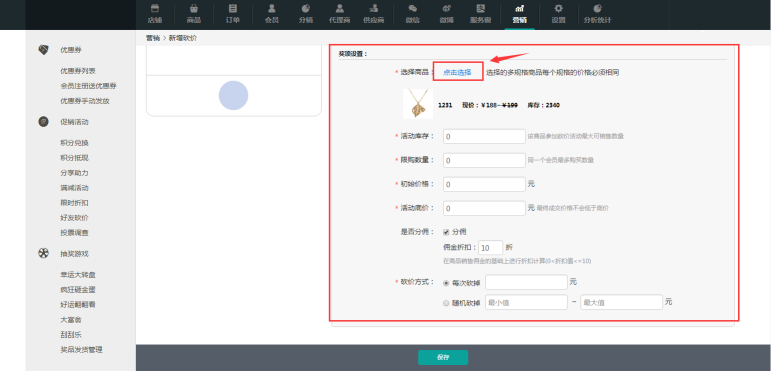
Task: Select the 每次砍掉 radio option
Action: tap(446, 283)
